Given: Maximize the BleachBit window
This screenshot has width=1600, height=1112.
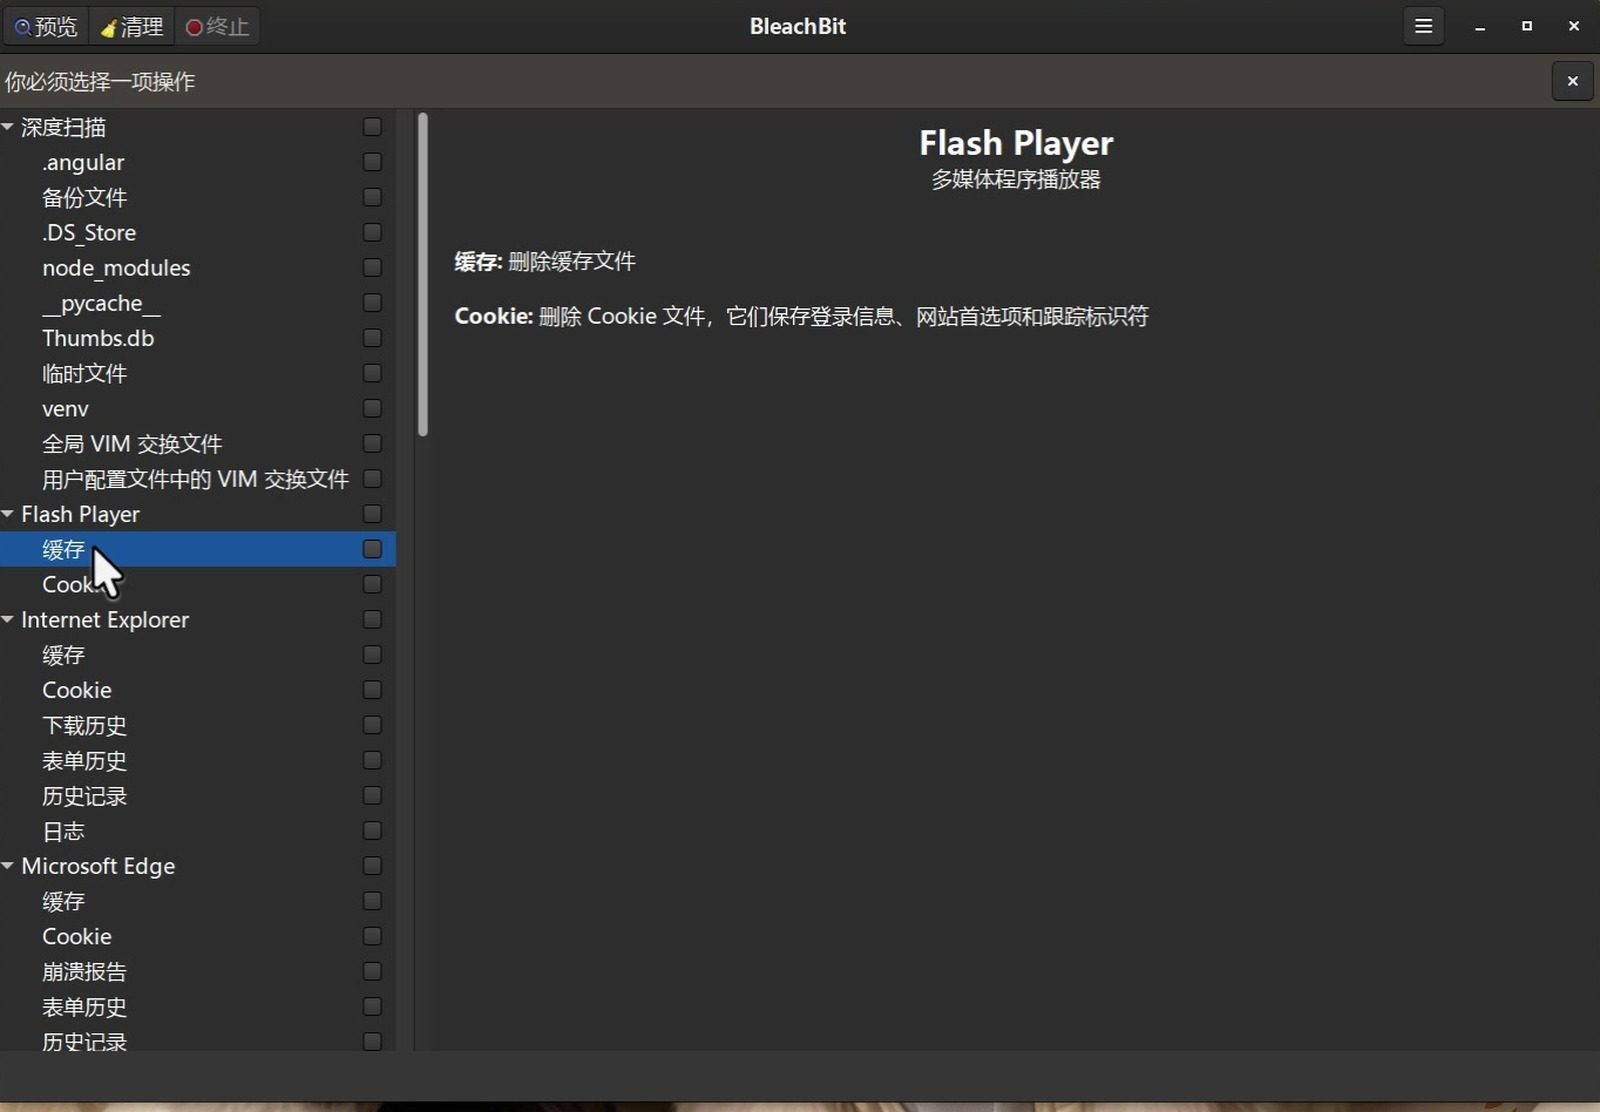Looking at the screenshot, I should pyautogui.click(x=1526, y=26).
